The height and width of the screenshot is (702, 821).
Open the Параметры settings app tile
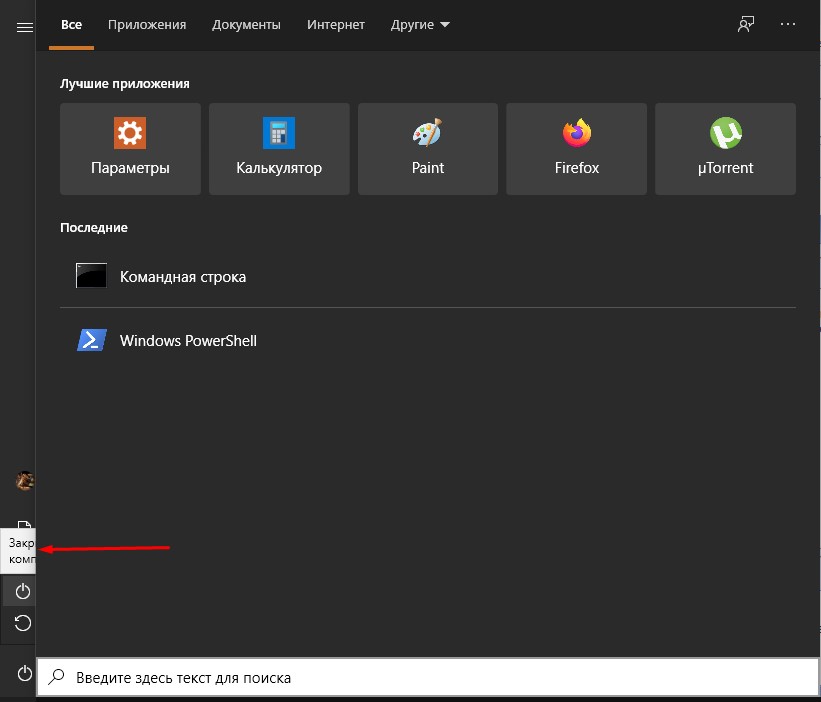(130, 149)
